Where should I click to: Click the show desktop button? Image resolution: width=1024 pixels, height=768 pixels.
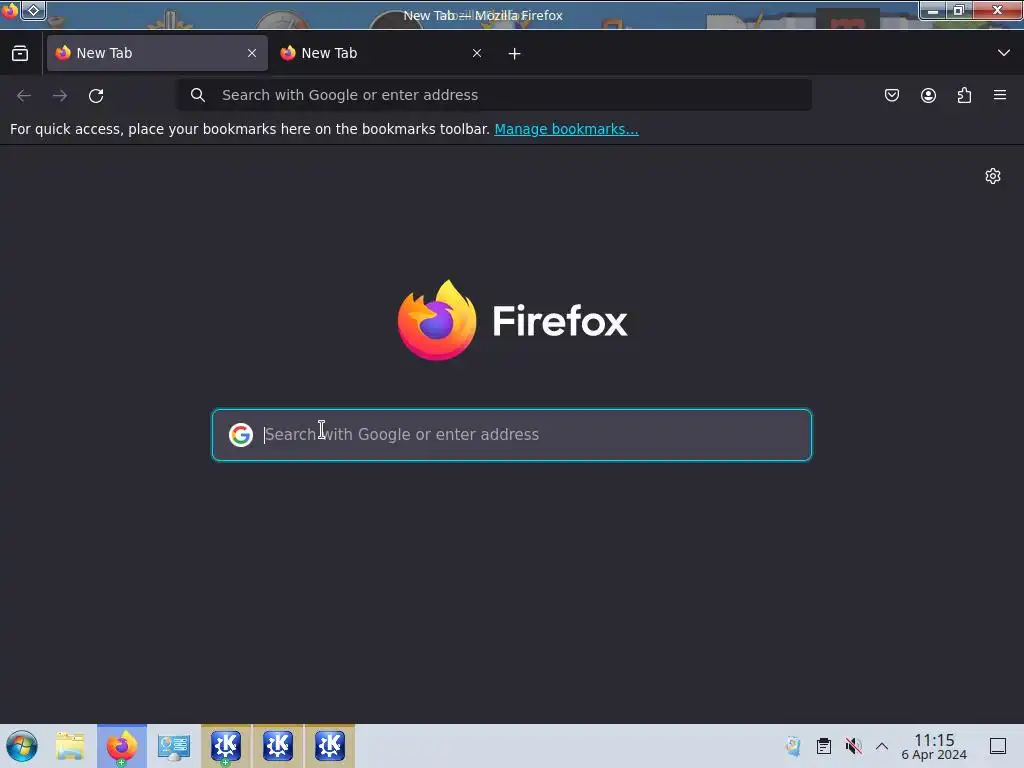(x=998, y=746)
